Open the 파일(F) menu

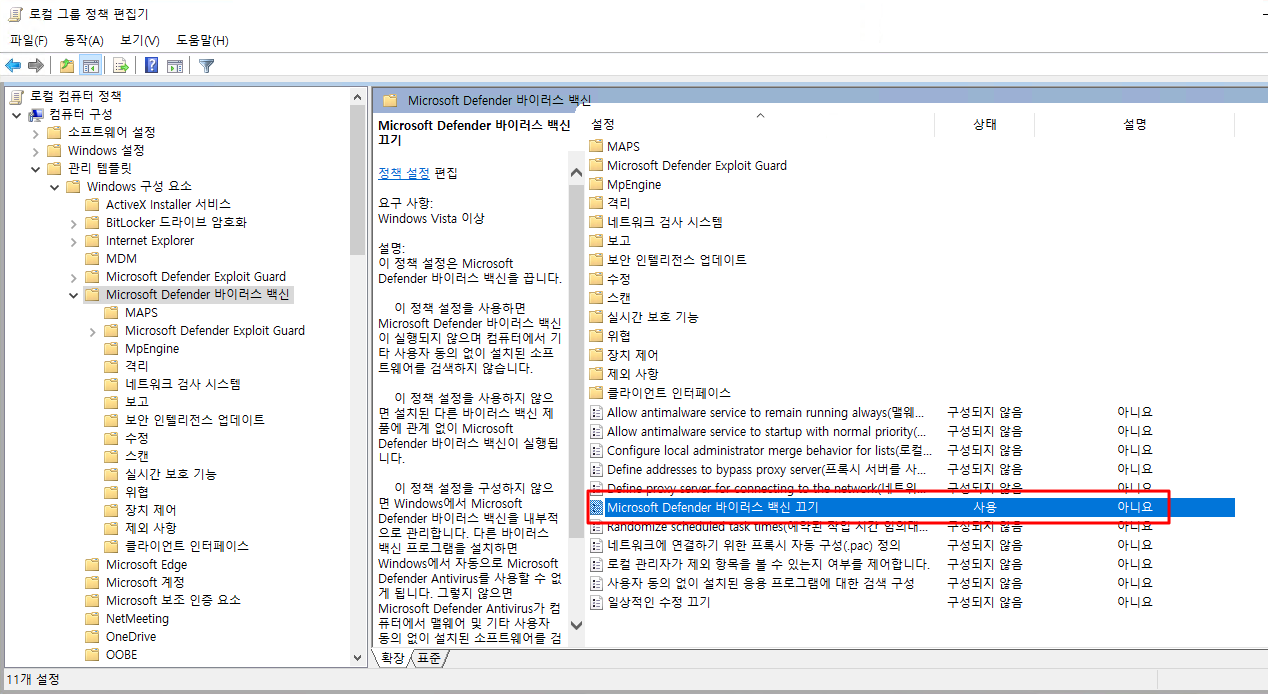29,40
